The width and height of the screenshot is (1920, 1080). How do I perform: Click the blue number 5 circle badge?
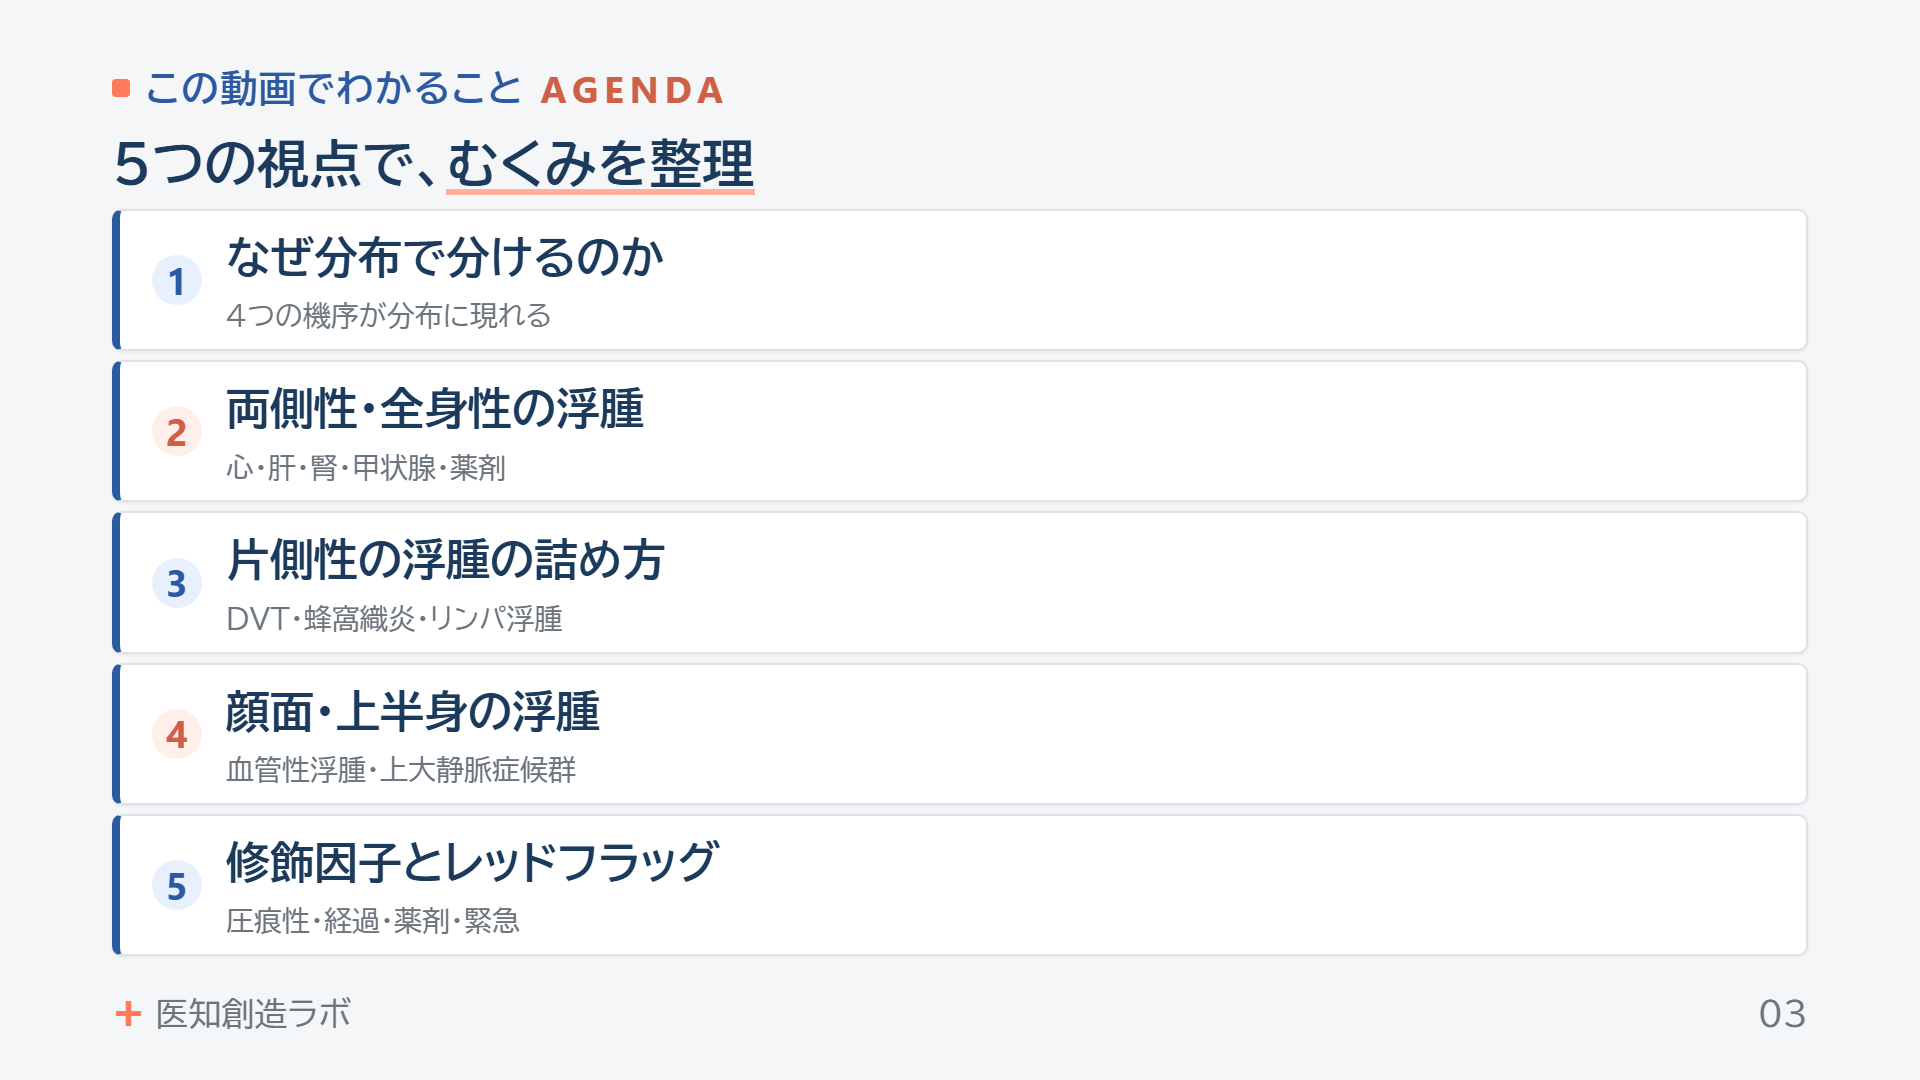pyautogui.click(x=177, y=886)
